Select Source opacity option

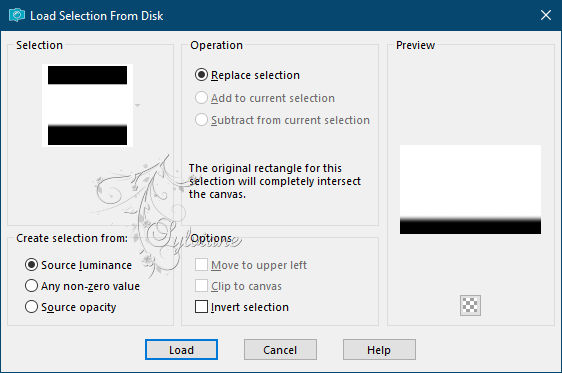click(31, 307)
